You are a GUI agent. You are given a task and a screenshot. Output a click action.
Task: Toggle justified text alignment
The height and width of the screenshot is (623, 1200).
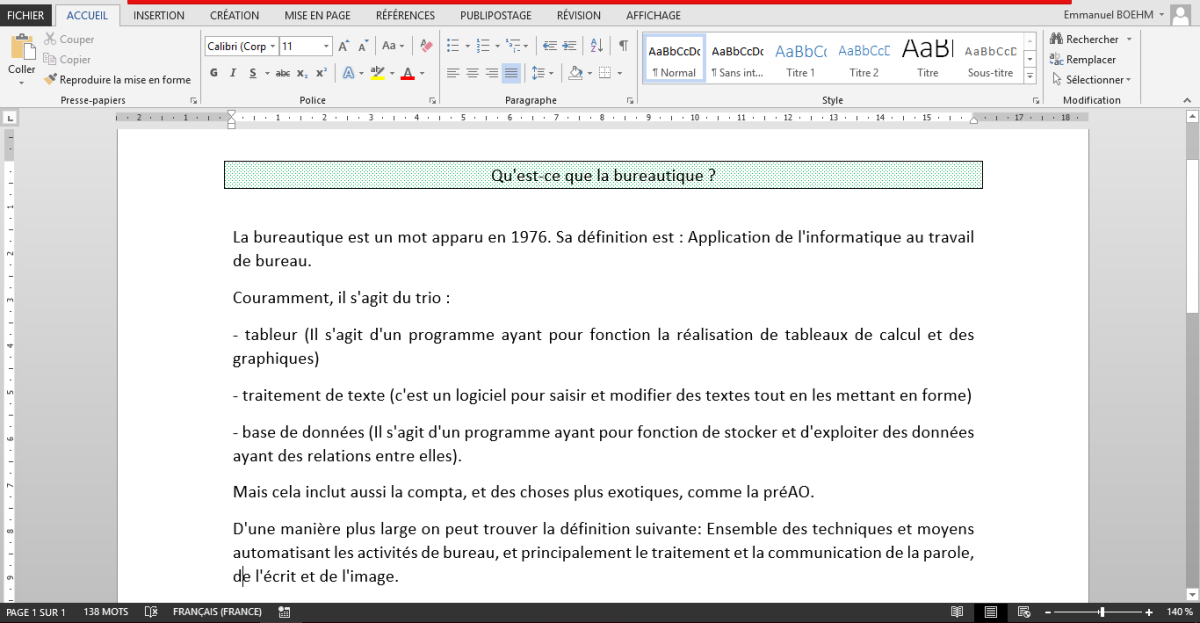[x=511, y=73]
